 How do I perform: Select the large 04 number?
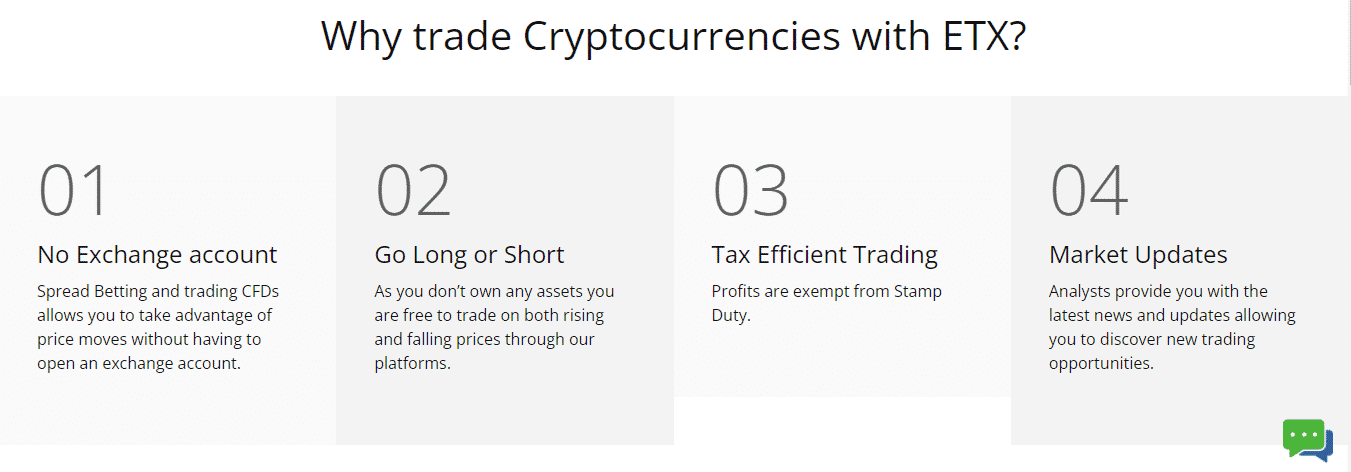(1089, 190)
